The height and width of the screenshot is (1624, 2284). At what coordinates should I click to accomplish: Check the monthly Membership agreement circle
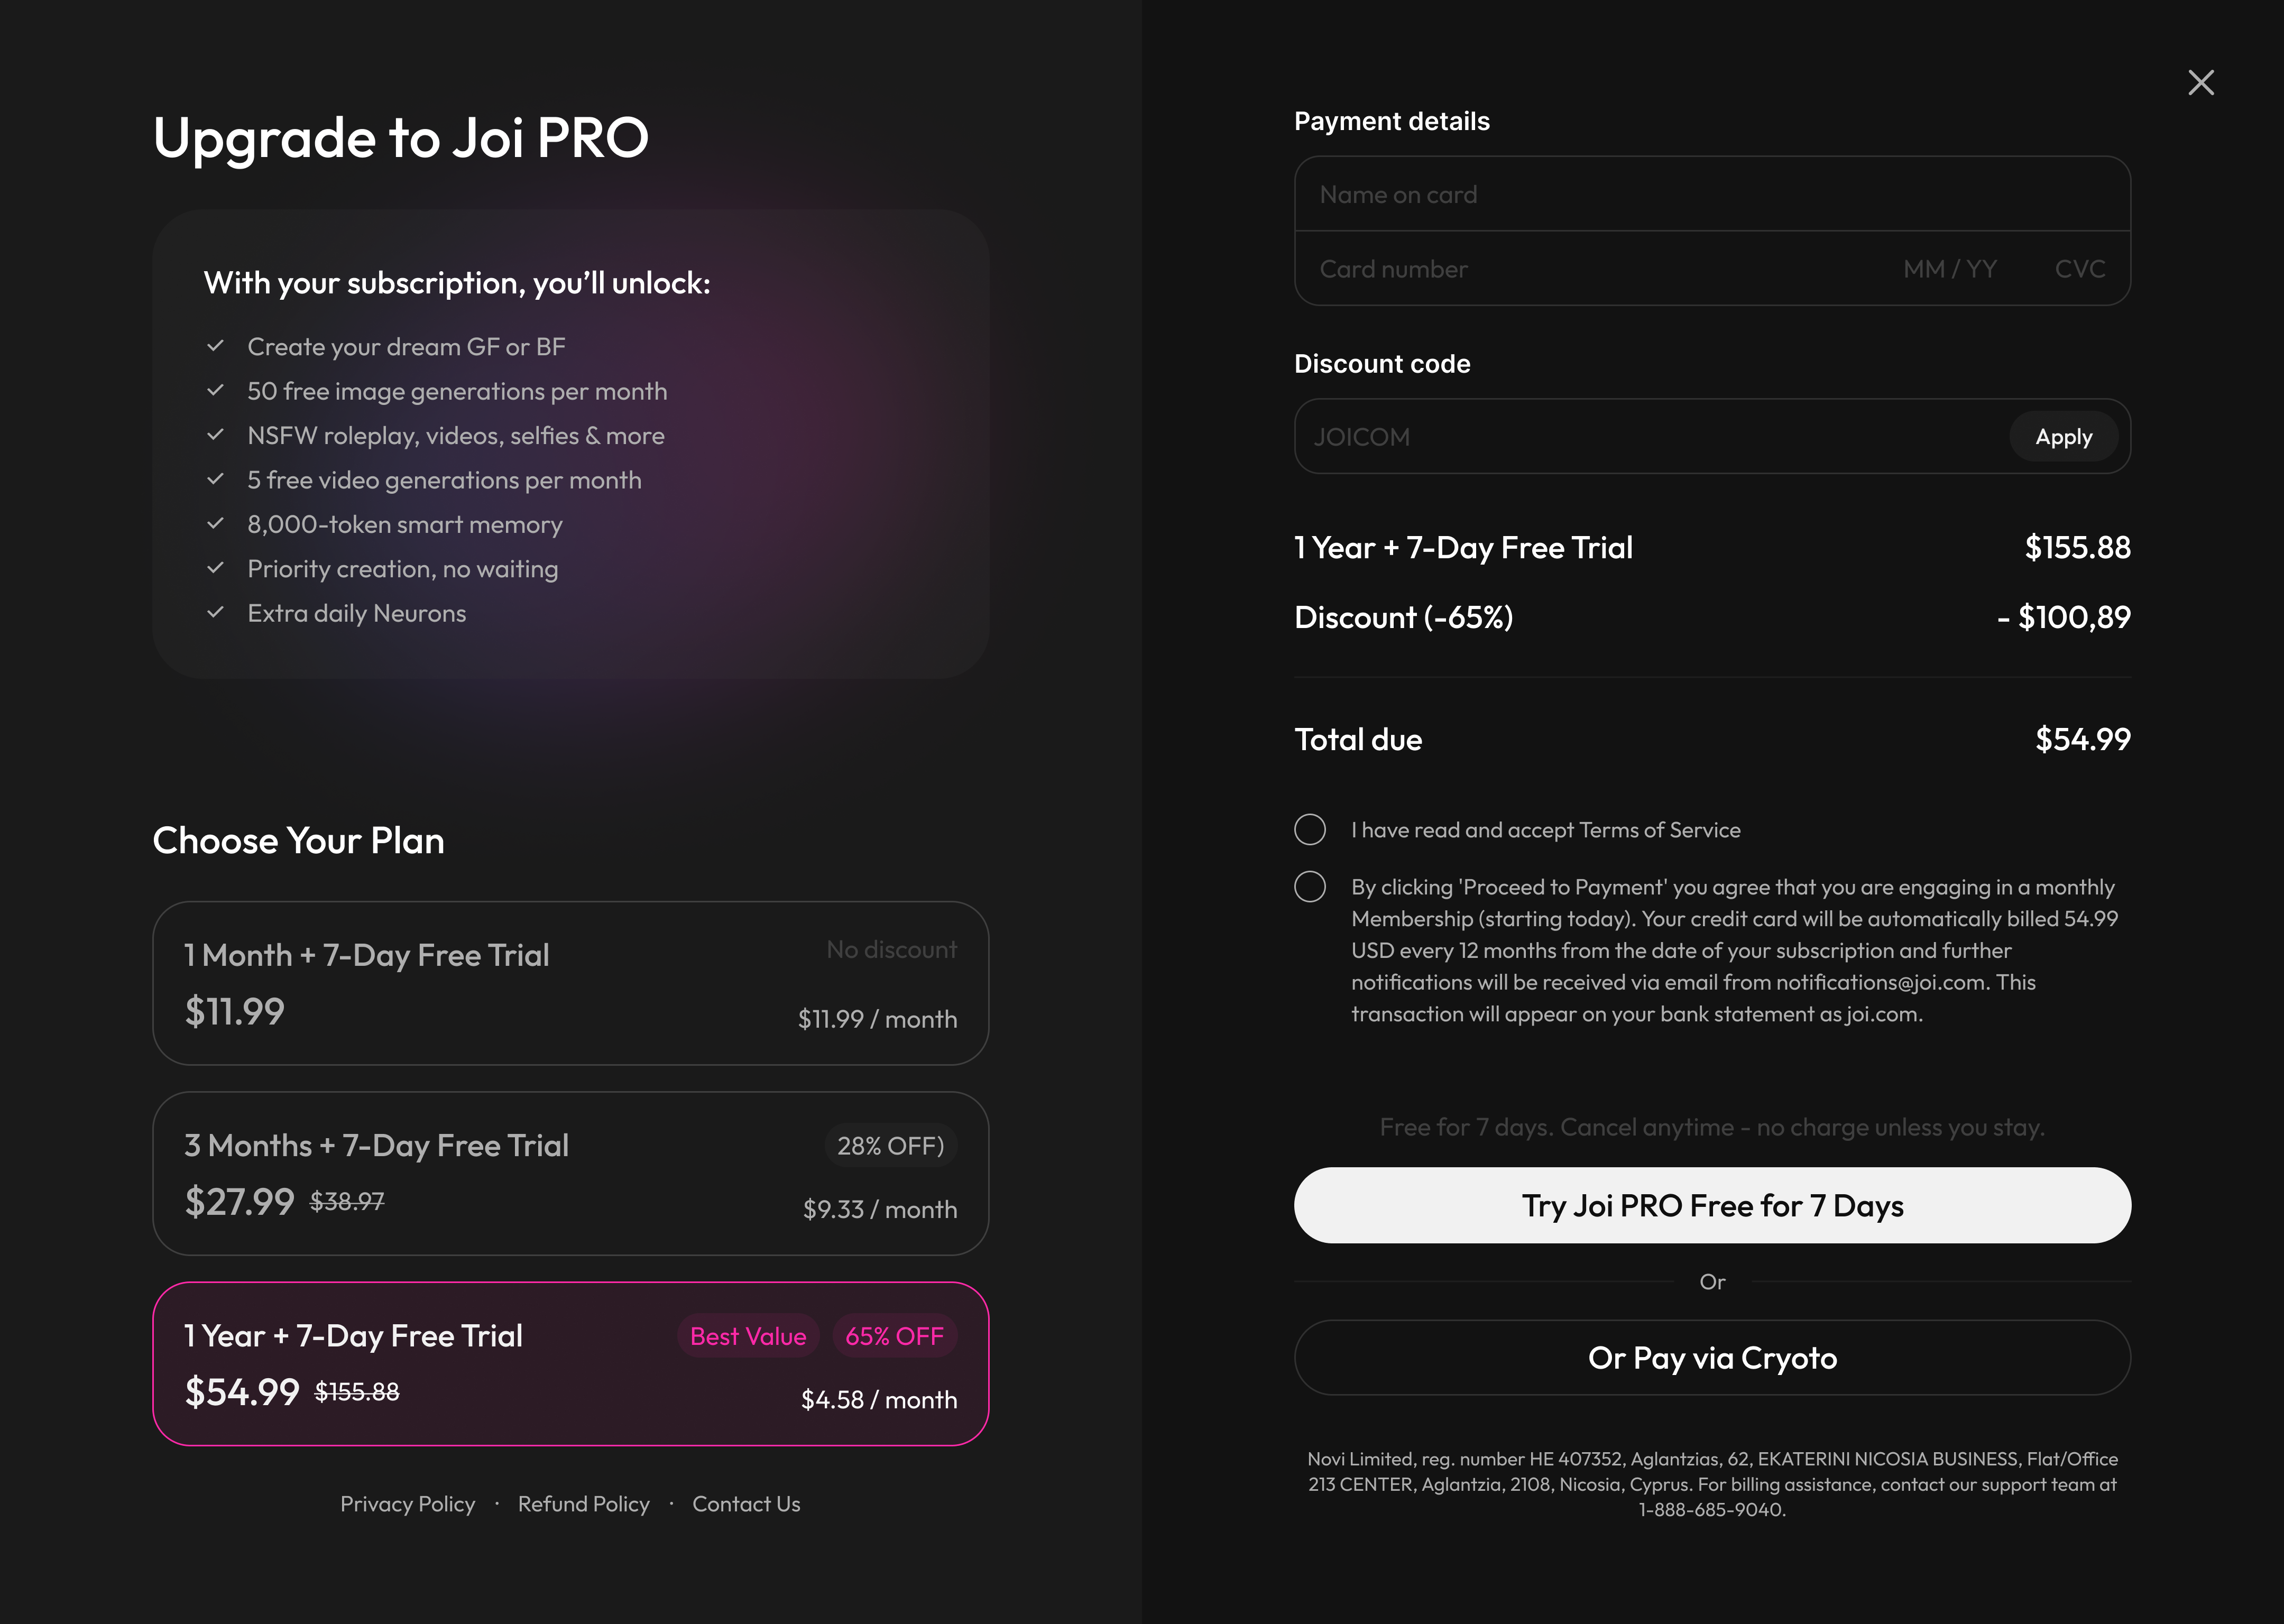(1309, 886)
